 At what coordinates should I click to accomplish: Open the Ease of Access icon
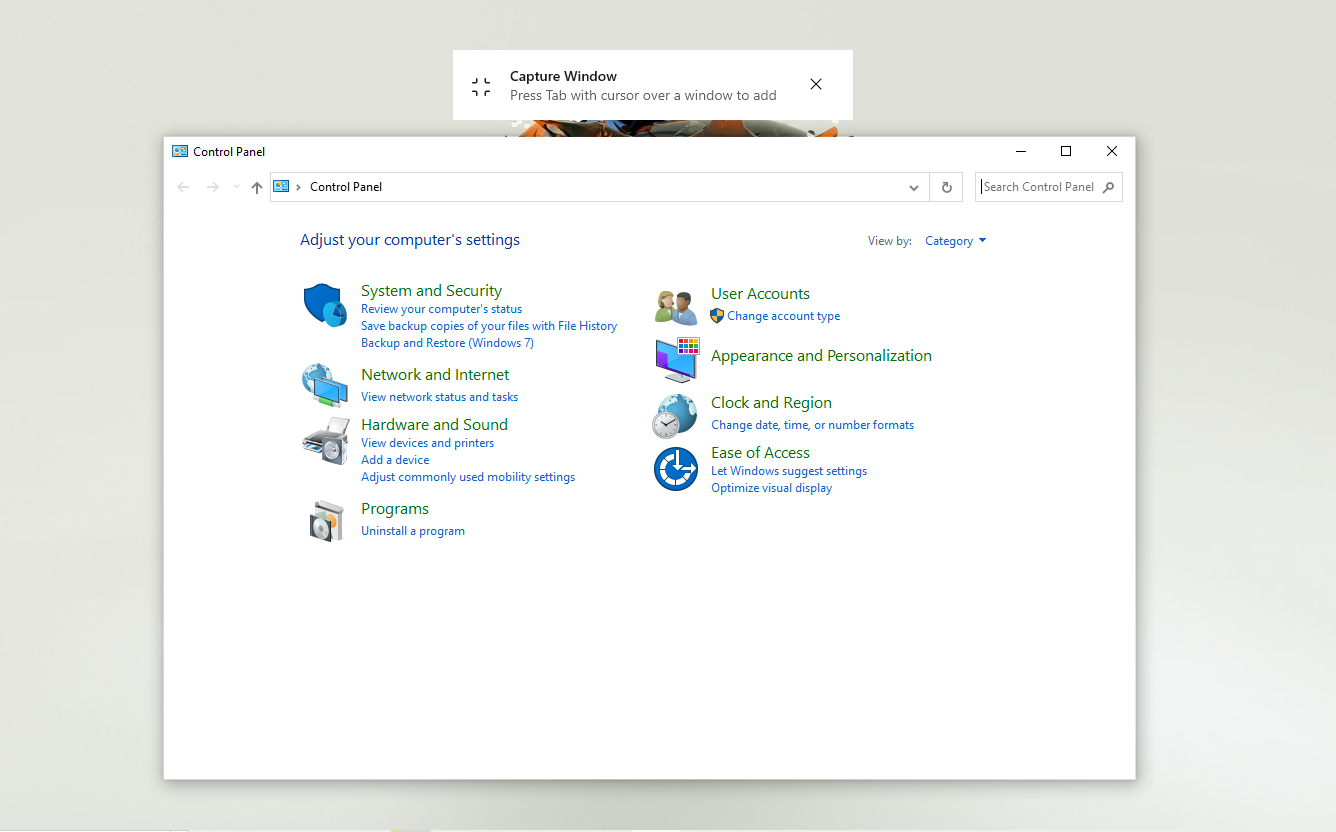(676, 469)
